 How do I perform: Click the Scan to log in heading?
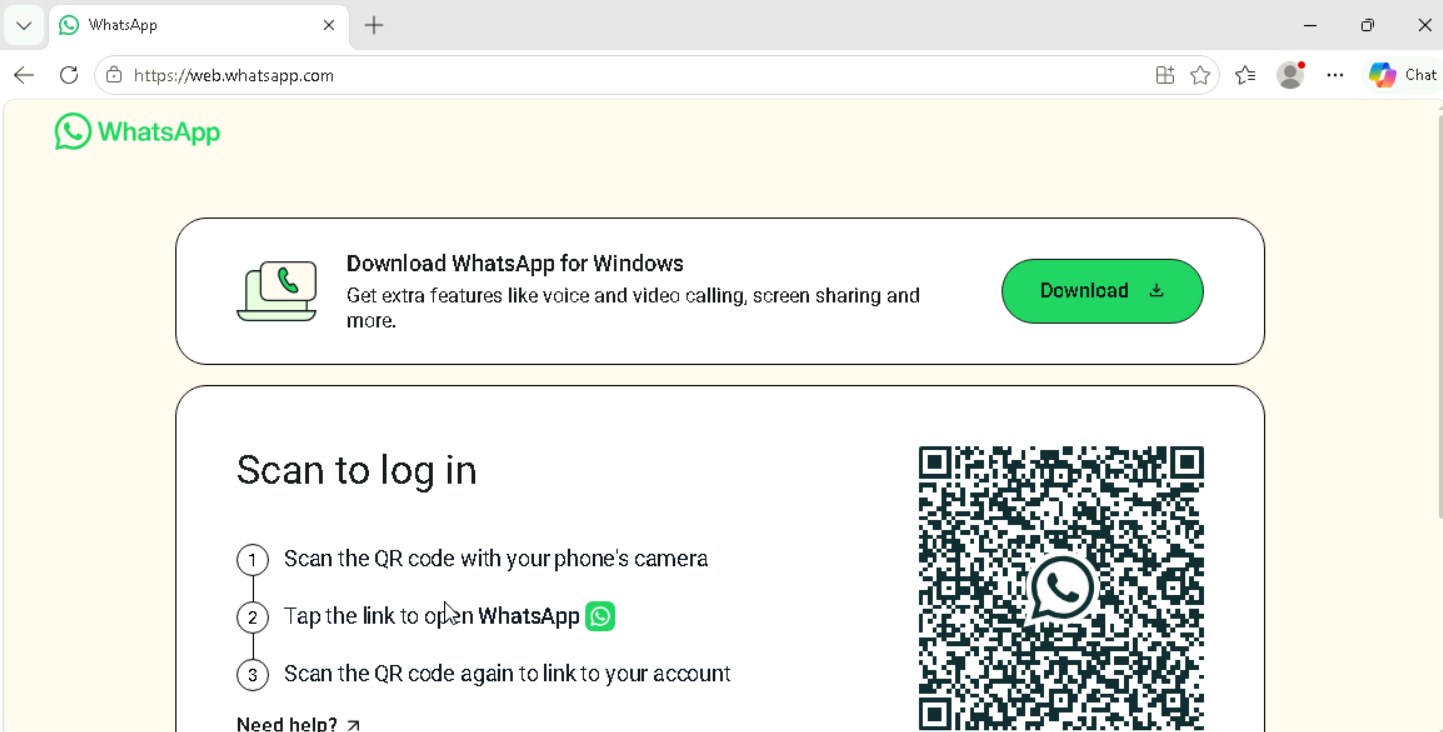[356, 470]
